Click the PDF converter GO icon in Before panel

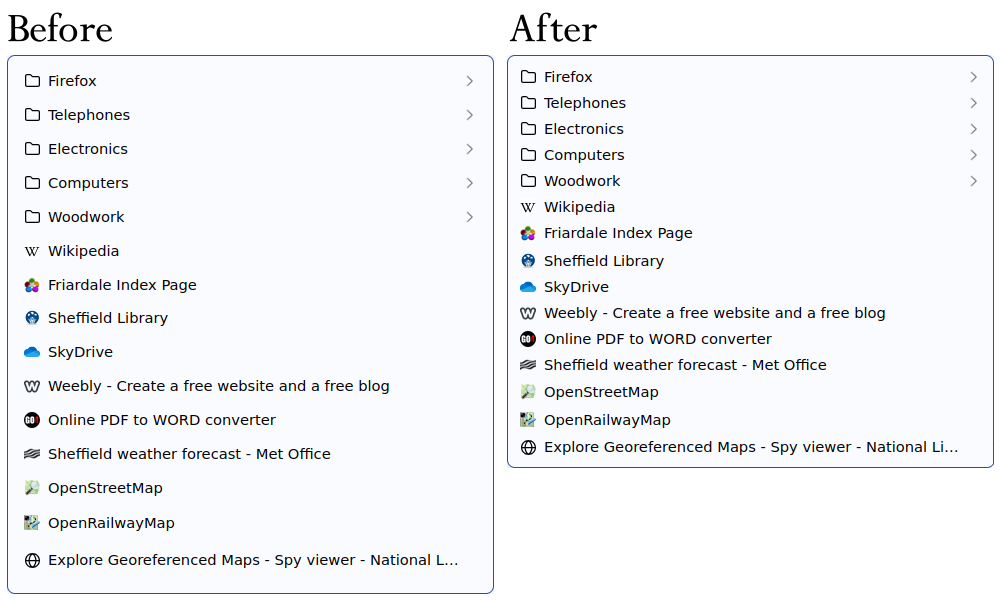click(x=32, y=420)
